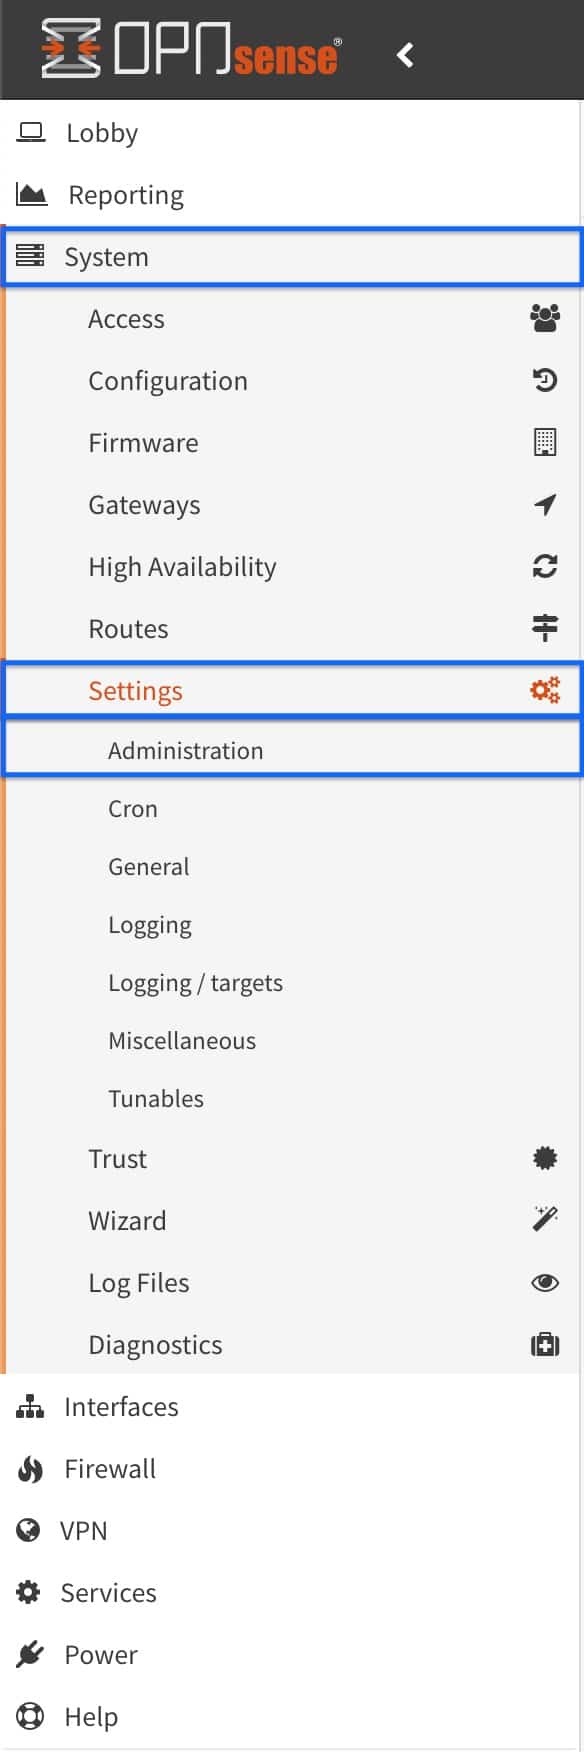Go to Logging / targets
This screenshot has width=584, height=1752.
pyautogui.click(x=292, y=982)
